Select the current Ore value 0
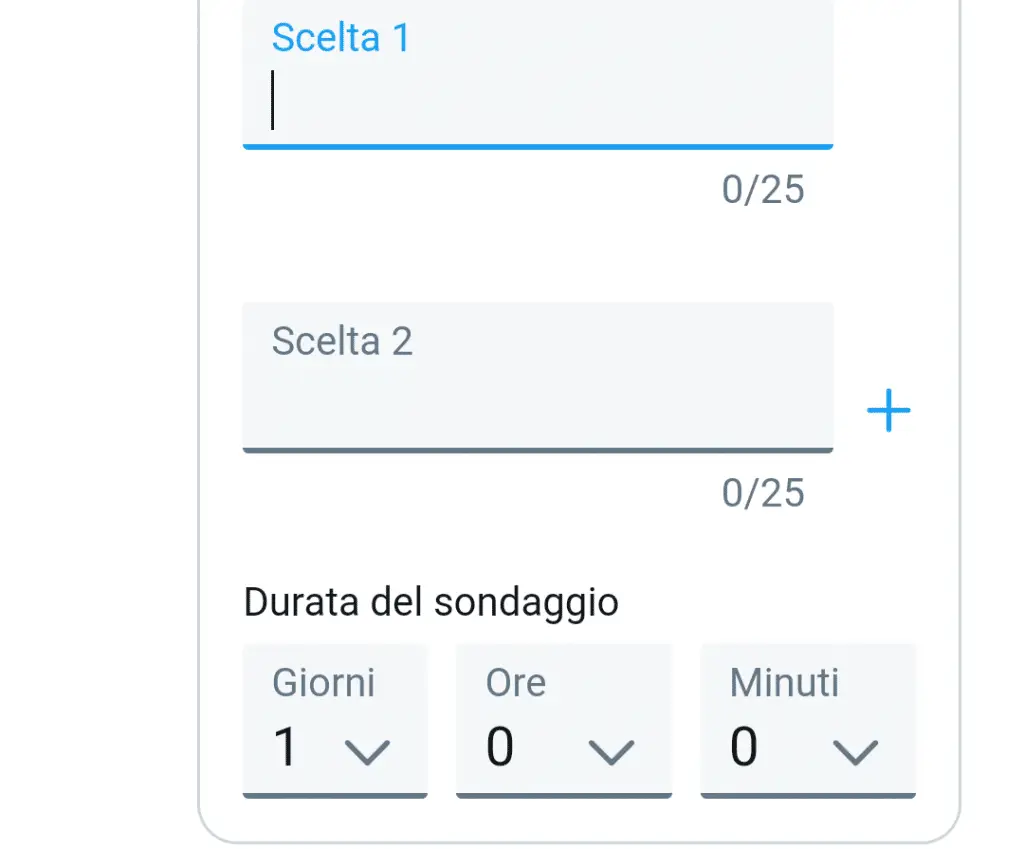Image resolution: width=1024 pixels, height=849 pixels. (x=500, y=748)
